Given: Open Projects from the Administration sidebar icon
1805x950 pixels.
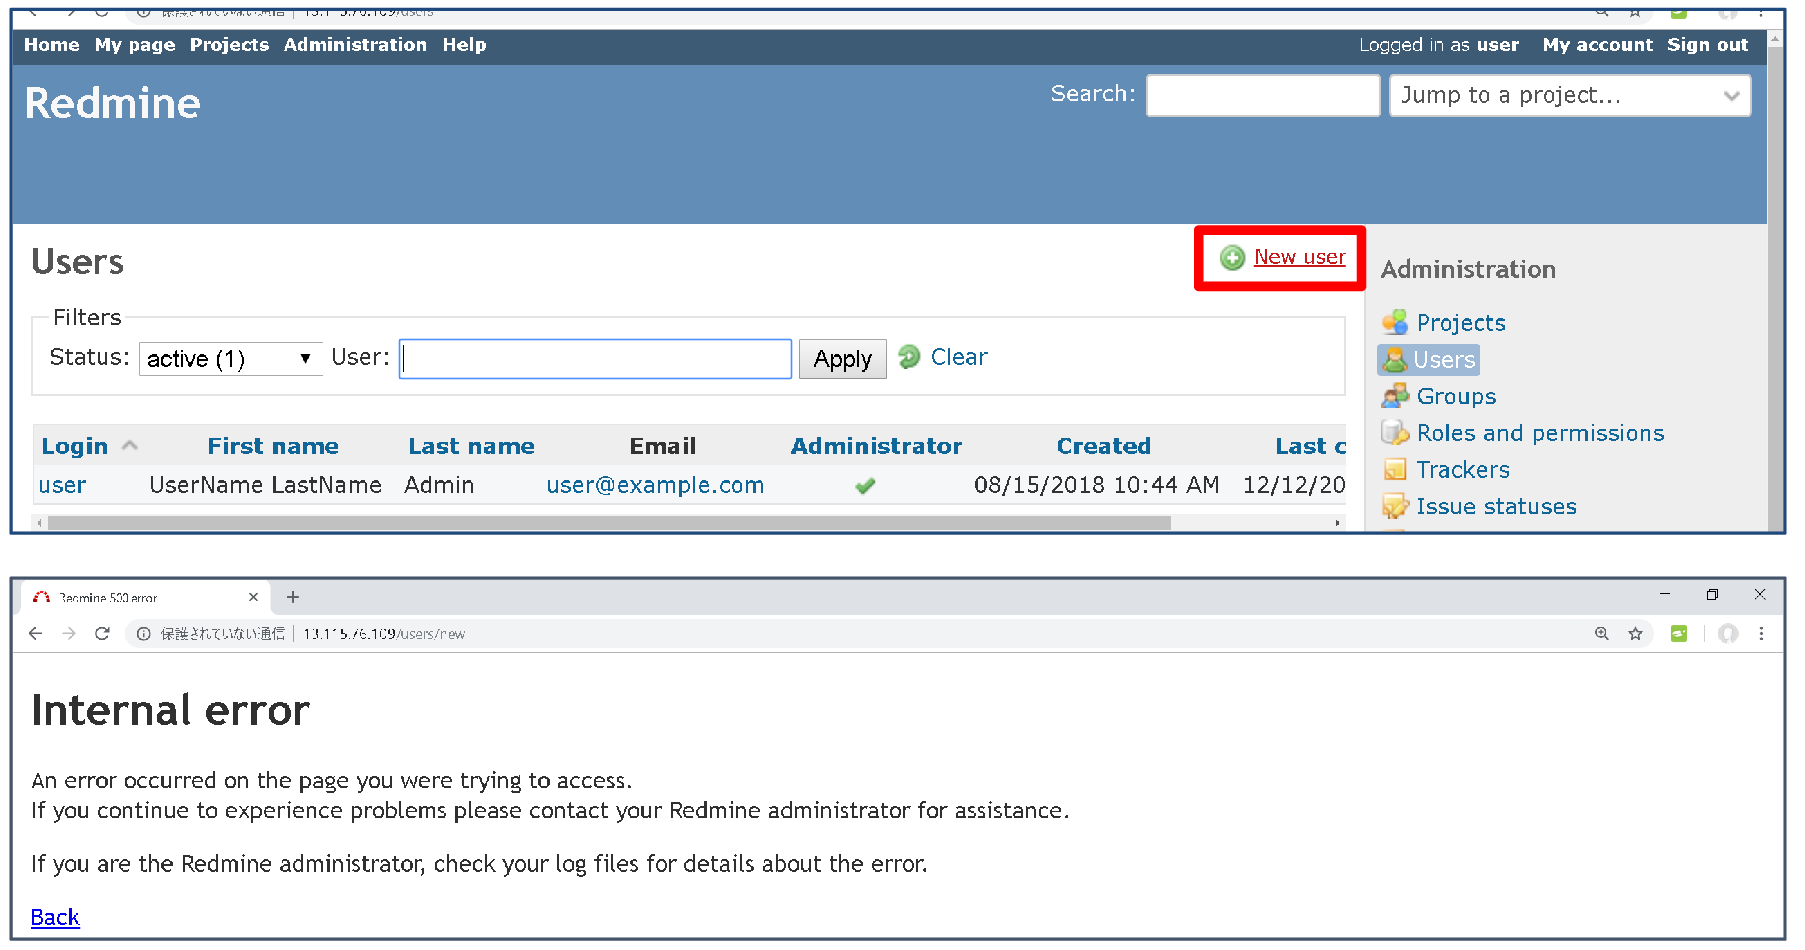Looking at the screenshot, I should tap(1395, 322).
